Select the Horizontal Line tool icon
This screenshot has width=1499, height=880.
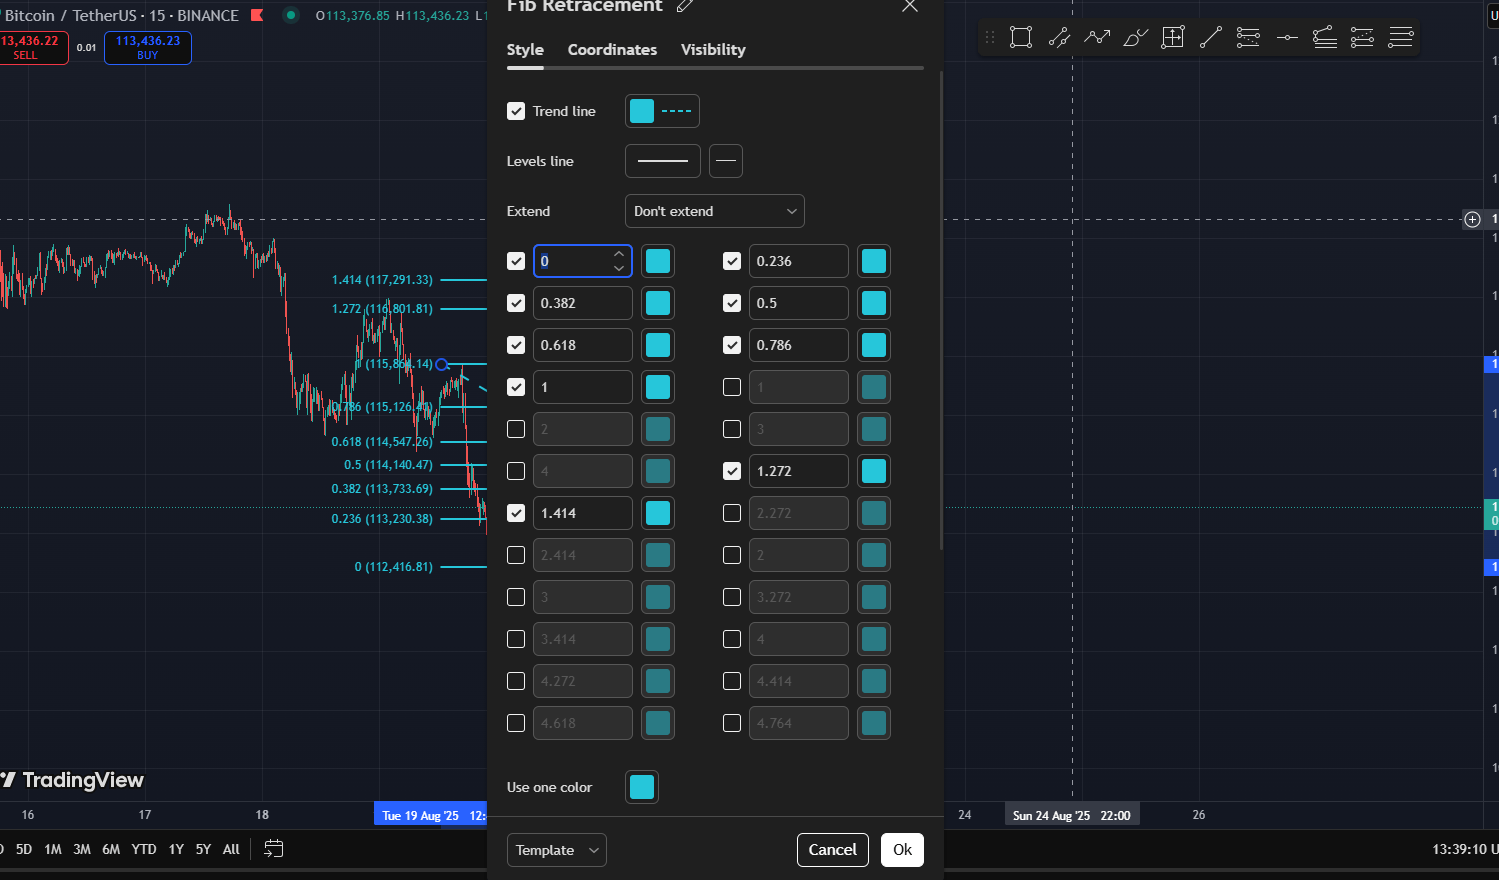tap(1287, 38)
